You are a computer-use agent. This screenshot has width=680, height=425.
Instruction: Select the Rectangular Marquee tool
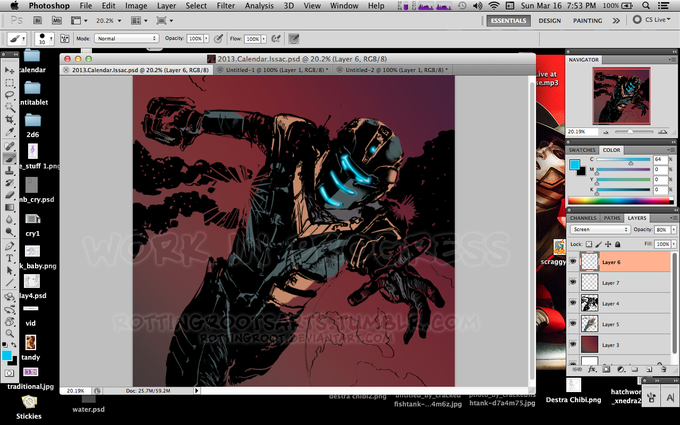click(10, 82)
